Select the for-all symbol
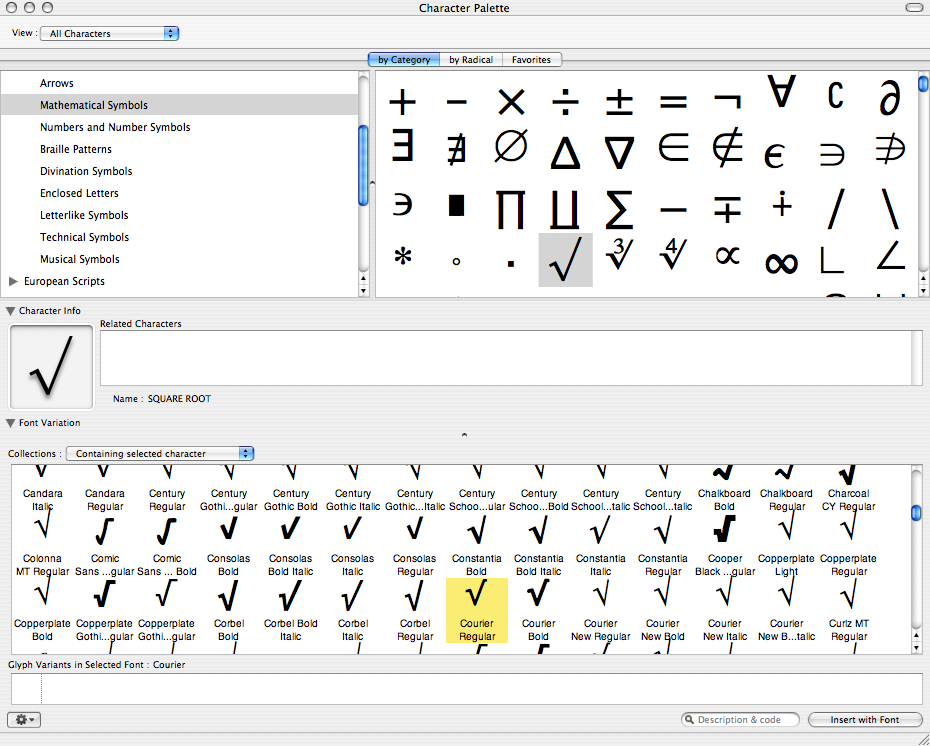 (781, 91)
